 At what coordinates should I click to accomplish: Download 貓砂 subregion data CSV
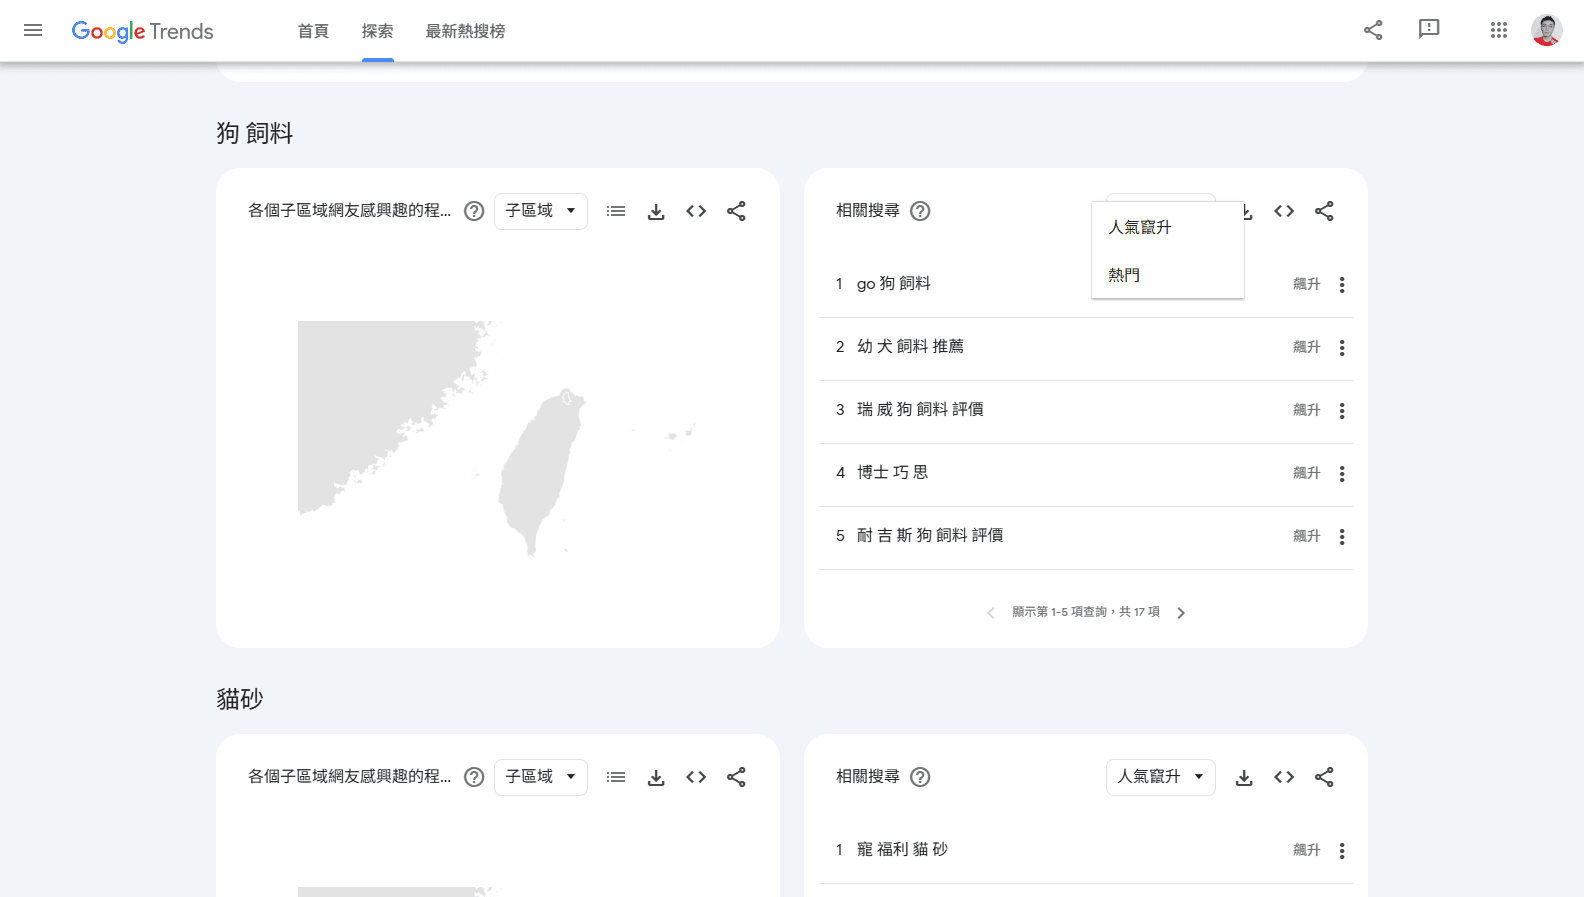[656, 777]
